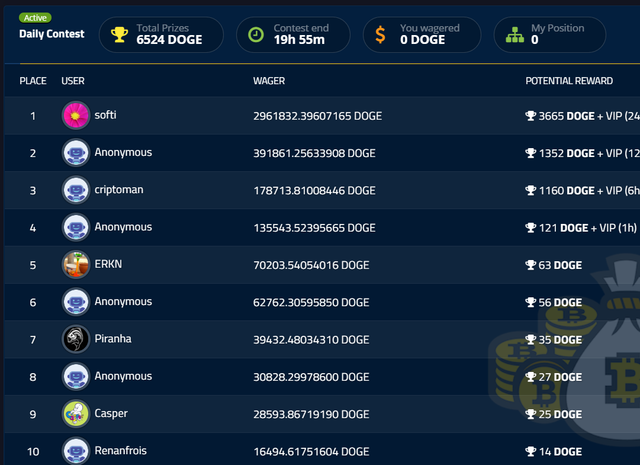
Task: Open the robot avatar in place 8 row
Action: coord(76,376)
